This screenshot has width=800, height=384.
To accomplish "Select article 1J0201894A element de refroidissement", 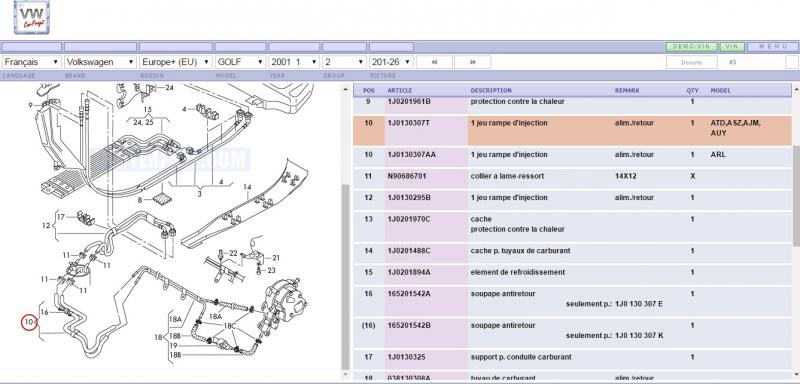I will pos(572,275).
